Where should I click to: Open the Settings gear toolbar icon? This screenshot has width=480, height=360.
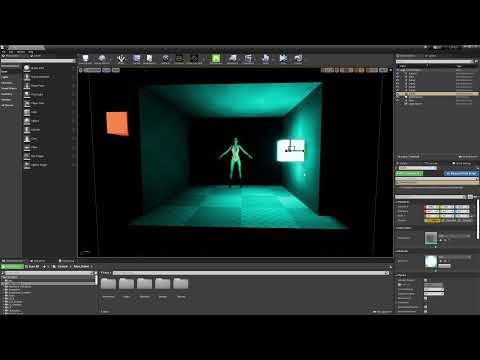click(166, 59)
